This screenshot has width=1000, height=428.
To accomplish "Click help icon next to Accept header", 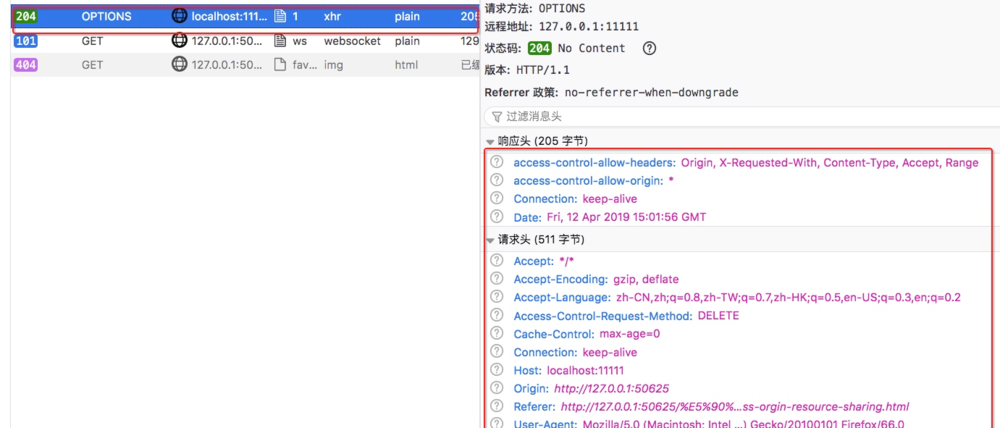I will [497, 260].
